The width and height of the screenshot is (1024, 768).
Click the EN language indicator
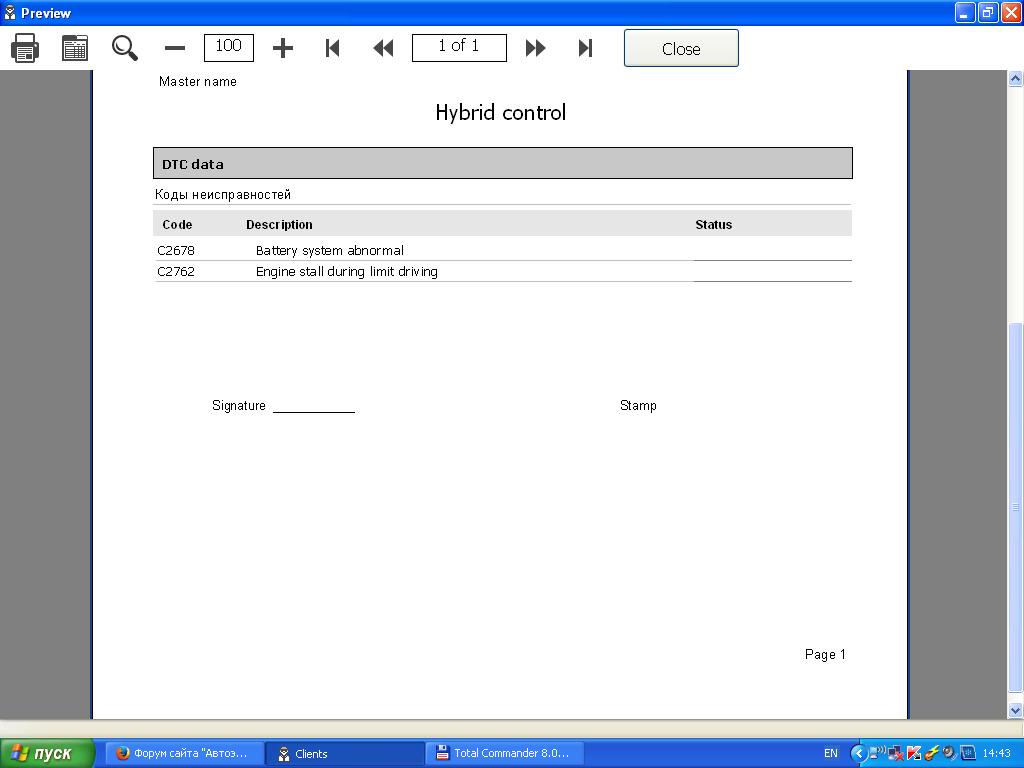[831, 753]
